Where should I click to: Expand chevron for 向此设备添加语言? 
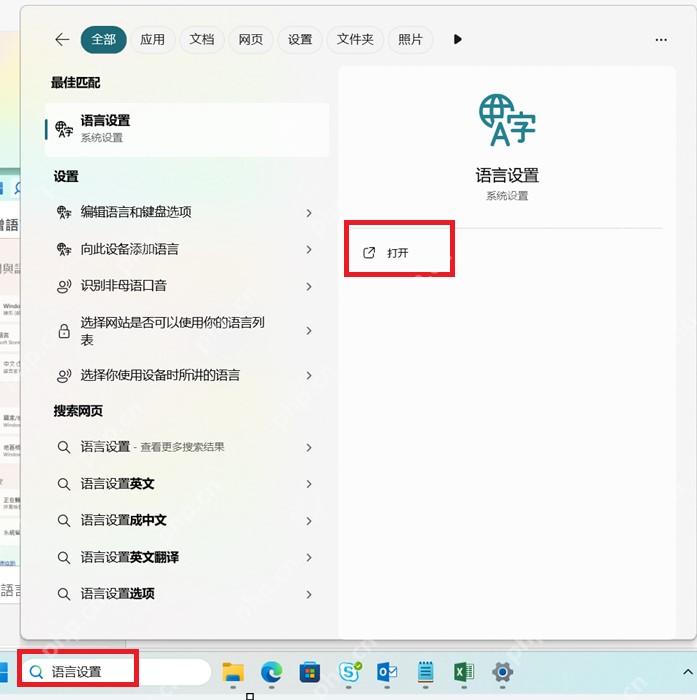(x=309, y=250)
